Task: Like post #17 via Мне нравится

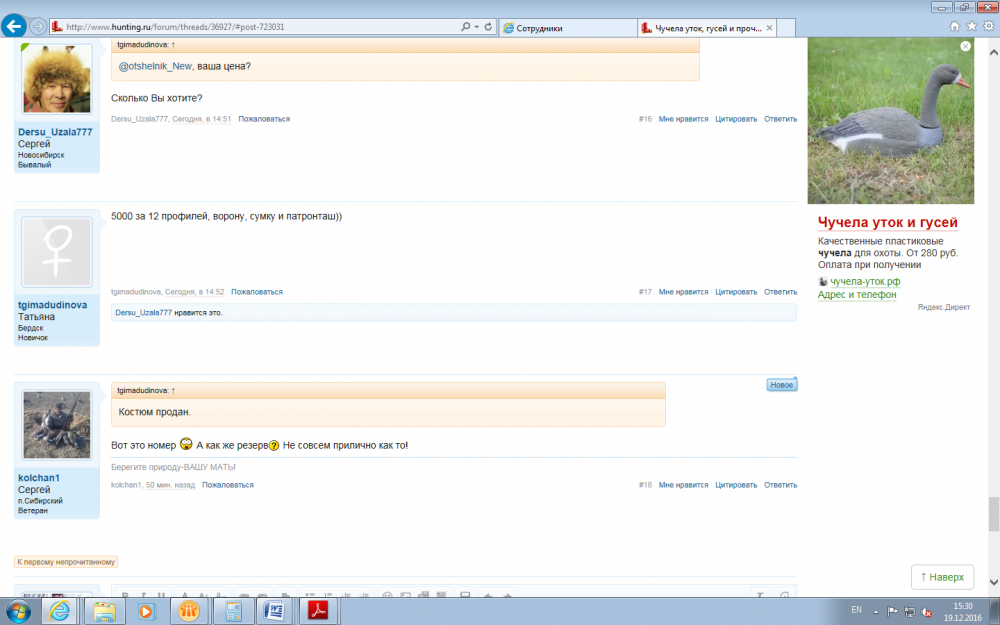Action: pos(683,292)
